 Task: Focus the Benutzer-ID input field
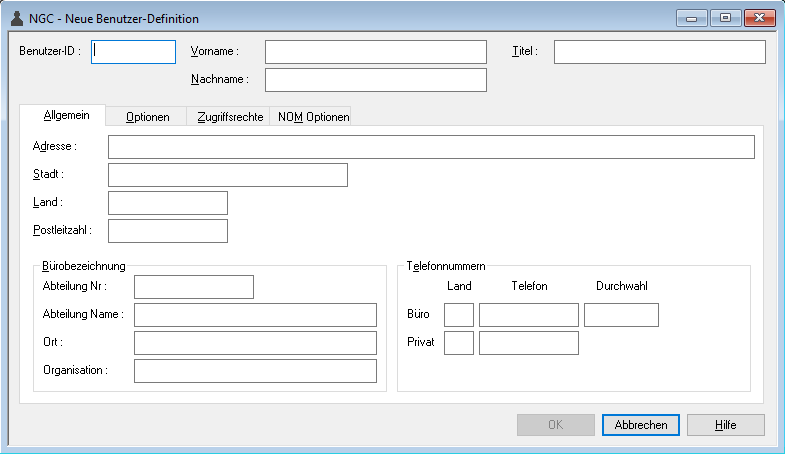pyautogui.click(x=133, y=52)
